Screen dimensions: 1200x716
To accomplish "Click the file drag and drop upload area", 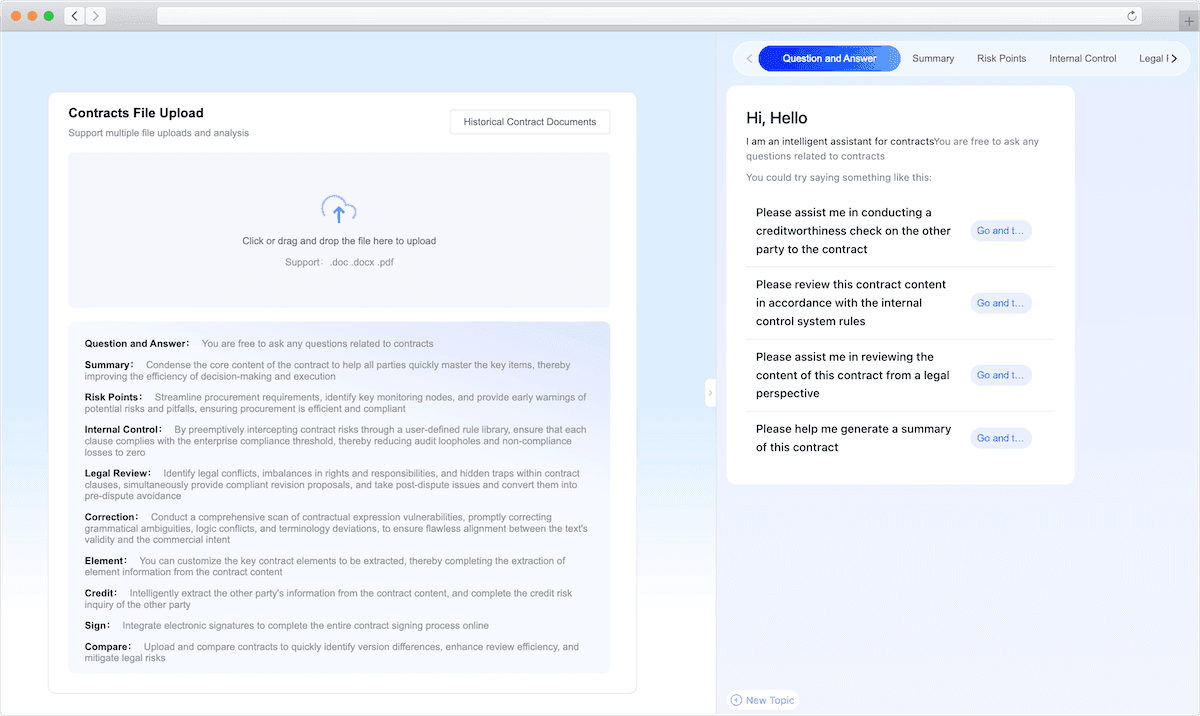I will point(339,230).
